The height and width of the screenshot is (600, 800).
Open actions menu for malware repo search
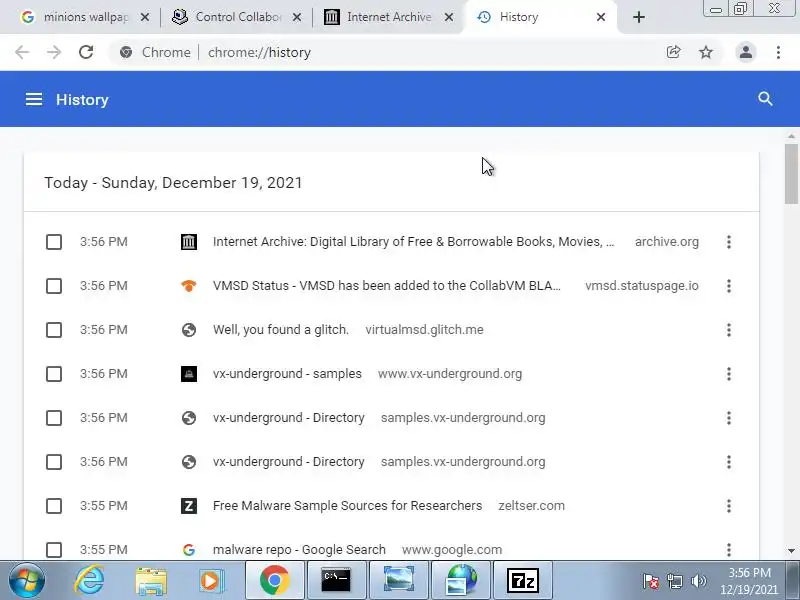click(x=729, y=549)
